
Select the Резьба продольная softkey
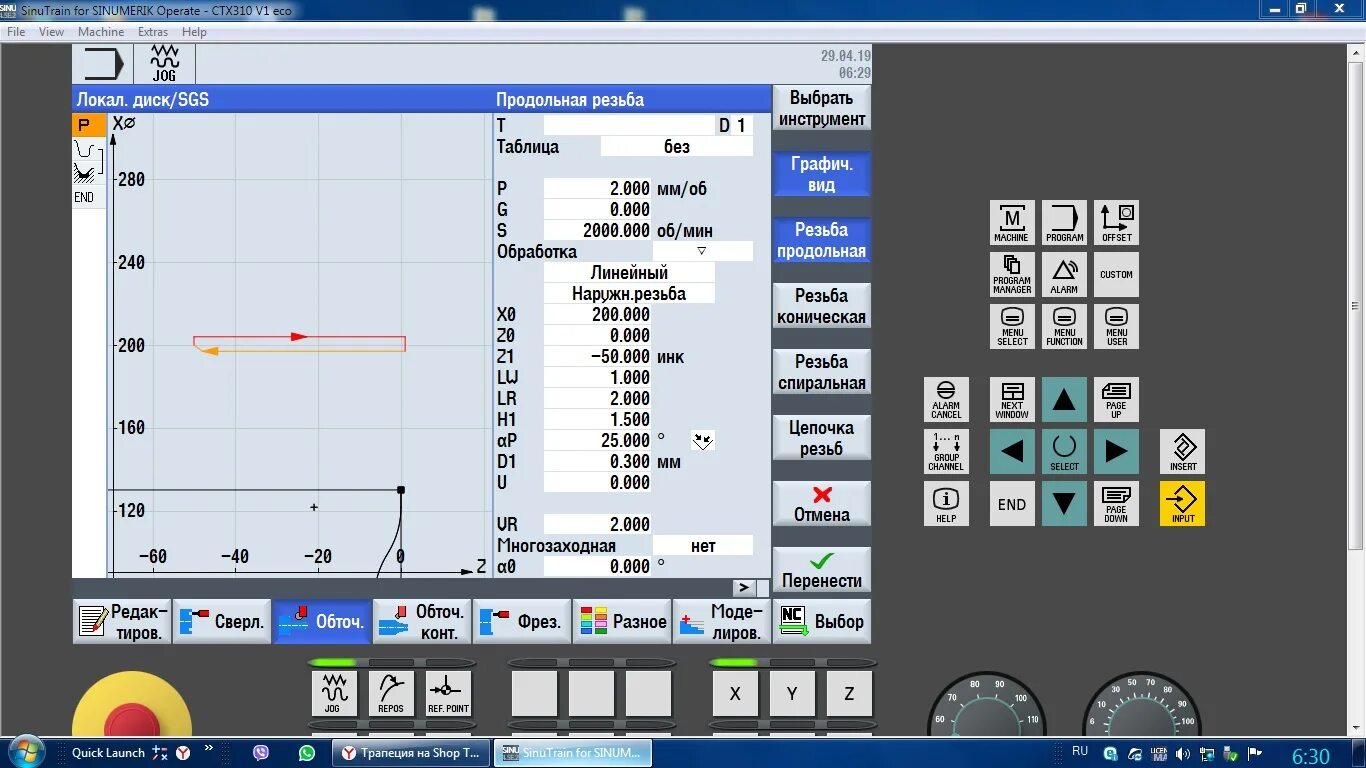click(x=821, y=240)
